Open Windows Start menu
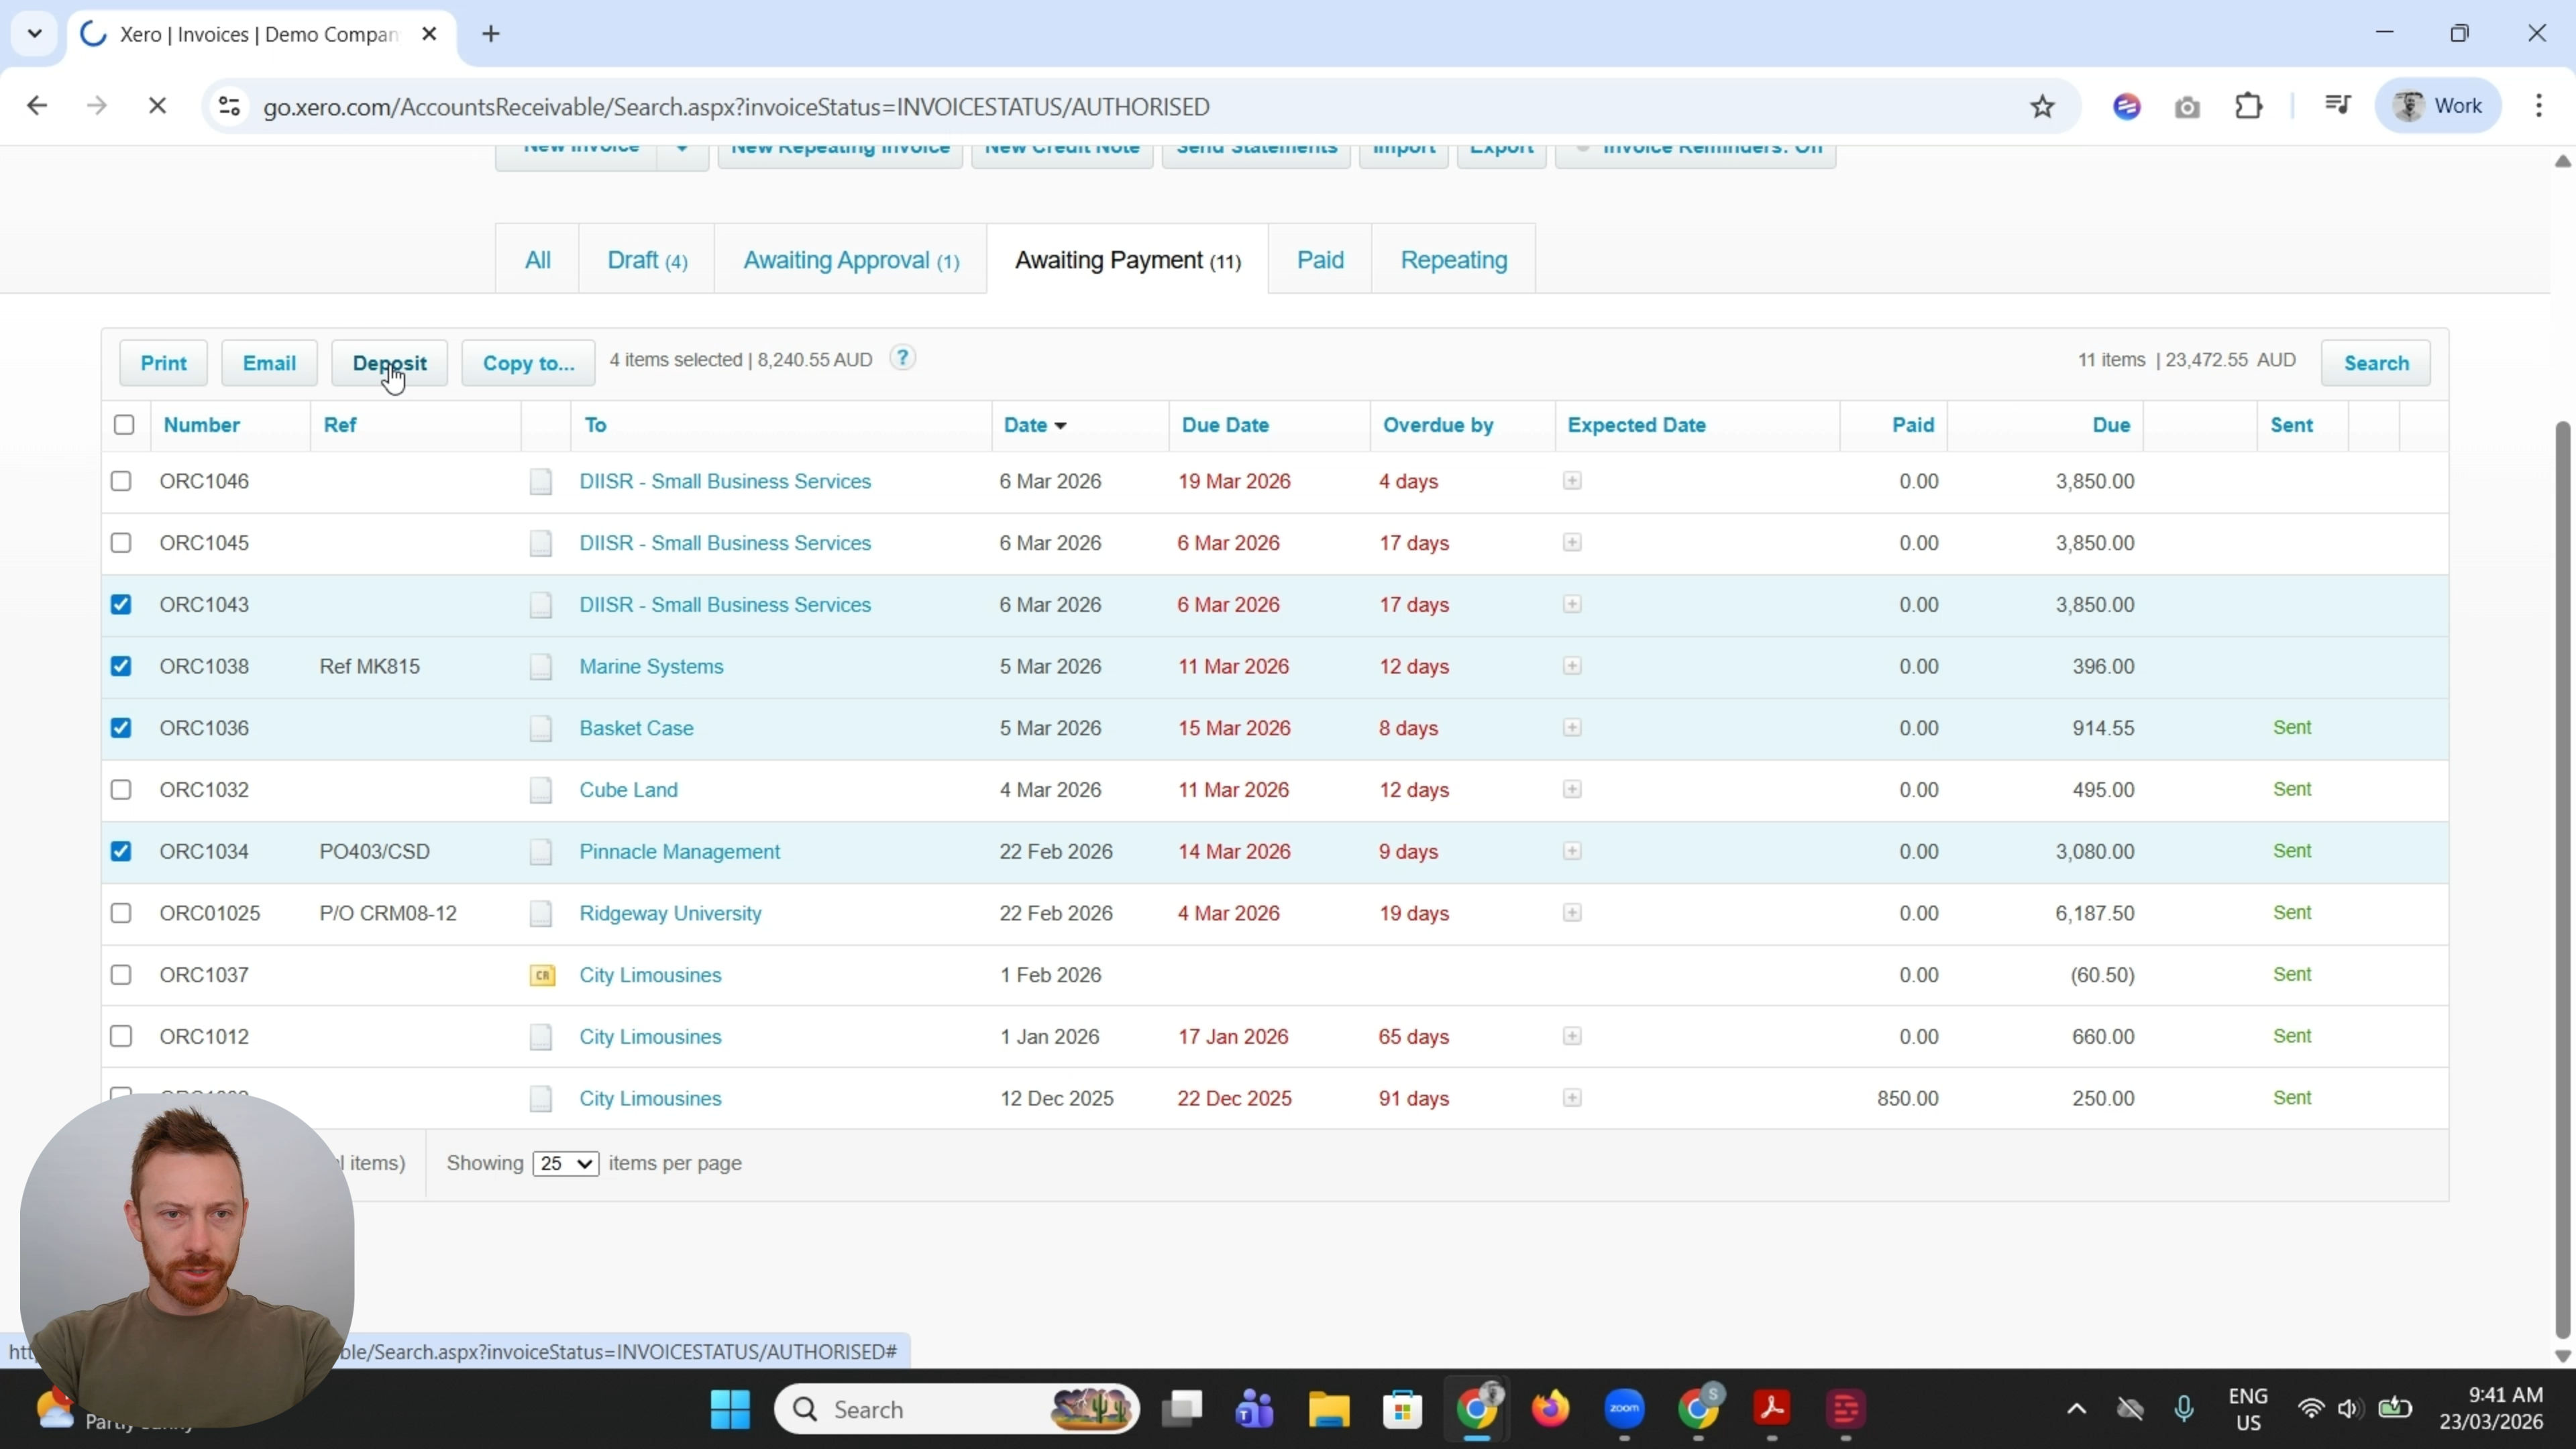The image size is (2576, 1449). (x=730, y=1409)
